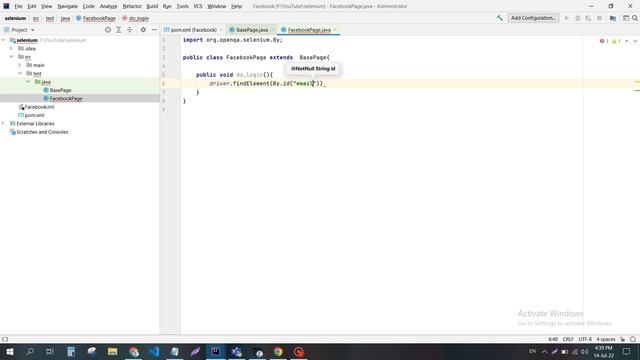Click the Search Everywhere magnifier icon

click(x=635, y=18)
